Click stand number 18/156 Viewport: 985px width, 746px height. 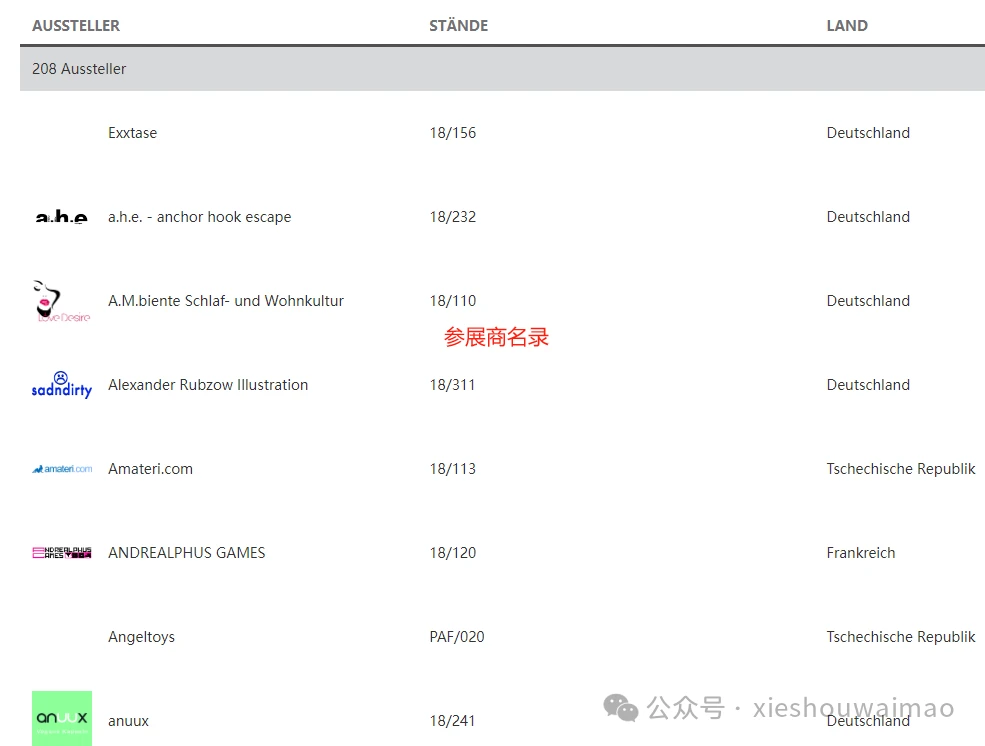[453, 133]
